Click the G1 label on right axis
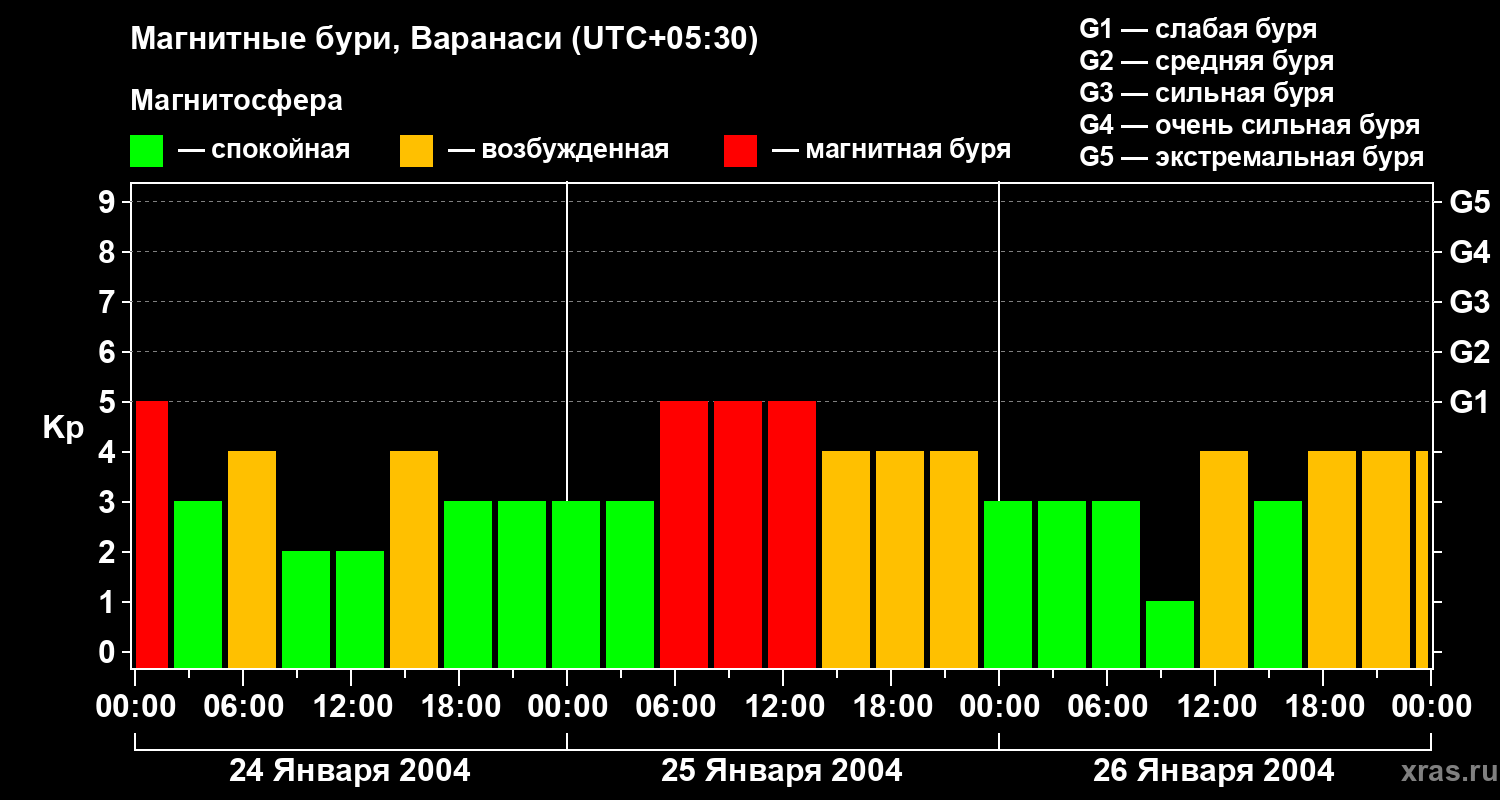The height and width of the screenshot is (800, 1500). 1469,402
